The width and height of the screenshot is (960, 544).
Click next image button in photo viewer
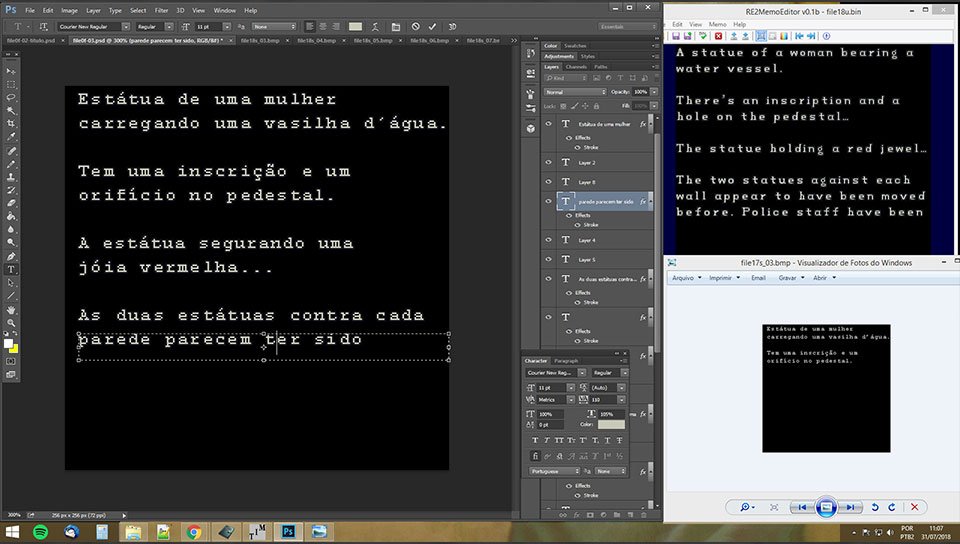(x=850, y=507)
